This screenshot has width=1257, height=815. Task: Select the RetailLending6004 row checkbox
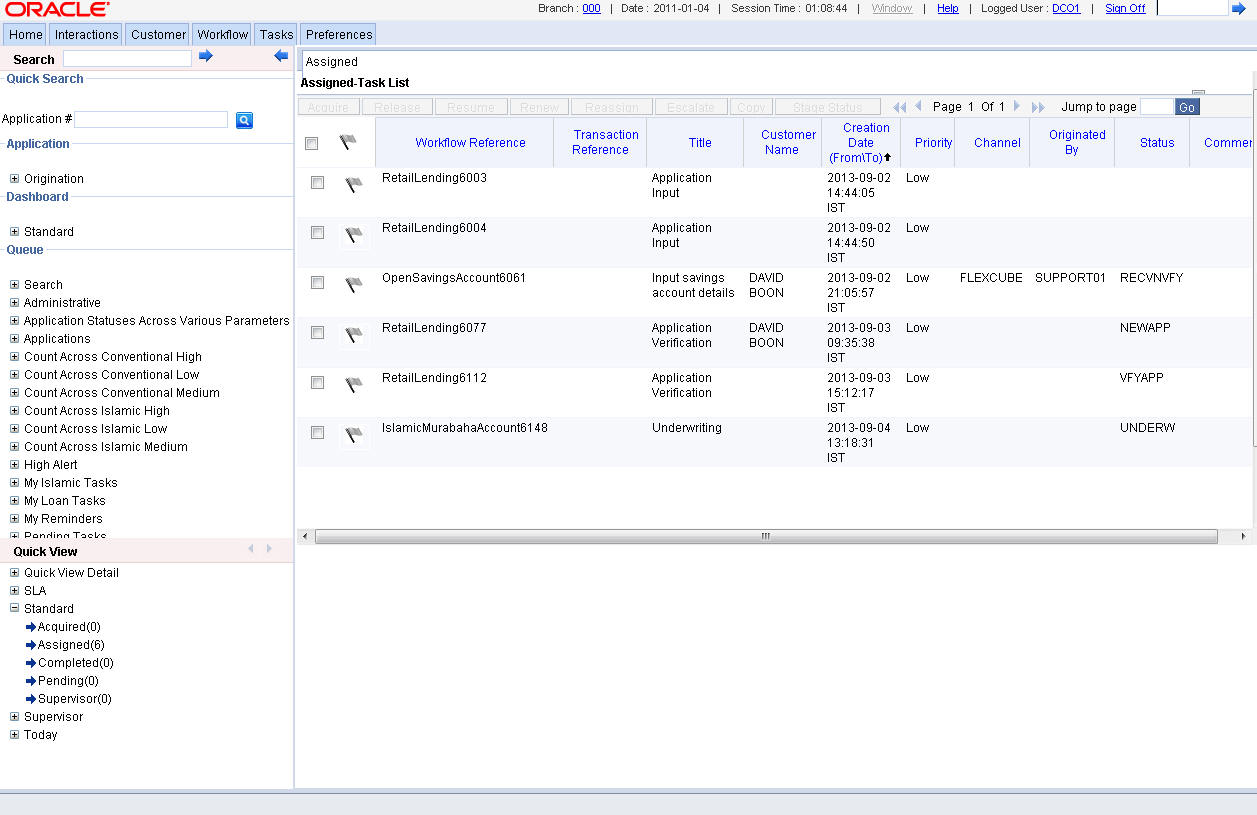click(x=317, y=233)
